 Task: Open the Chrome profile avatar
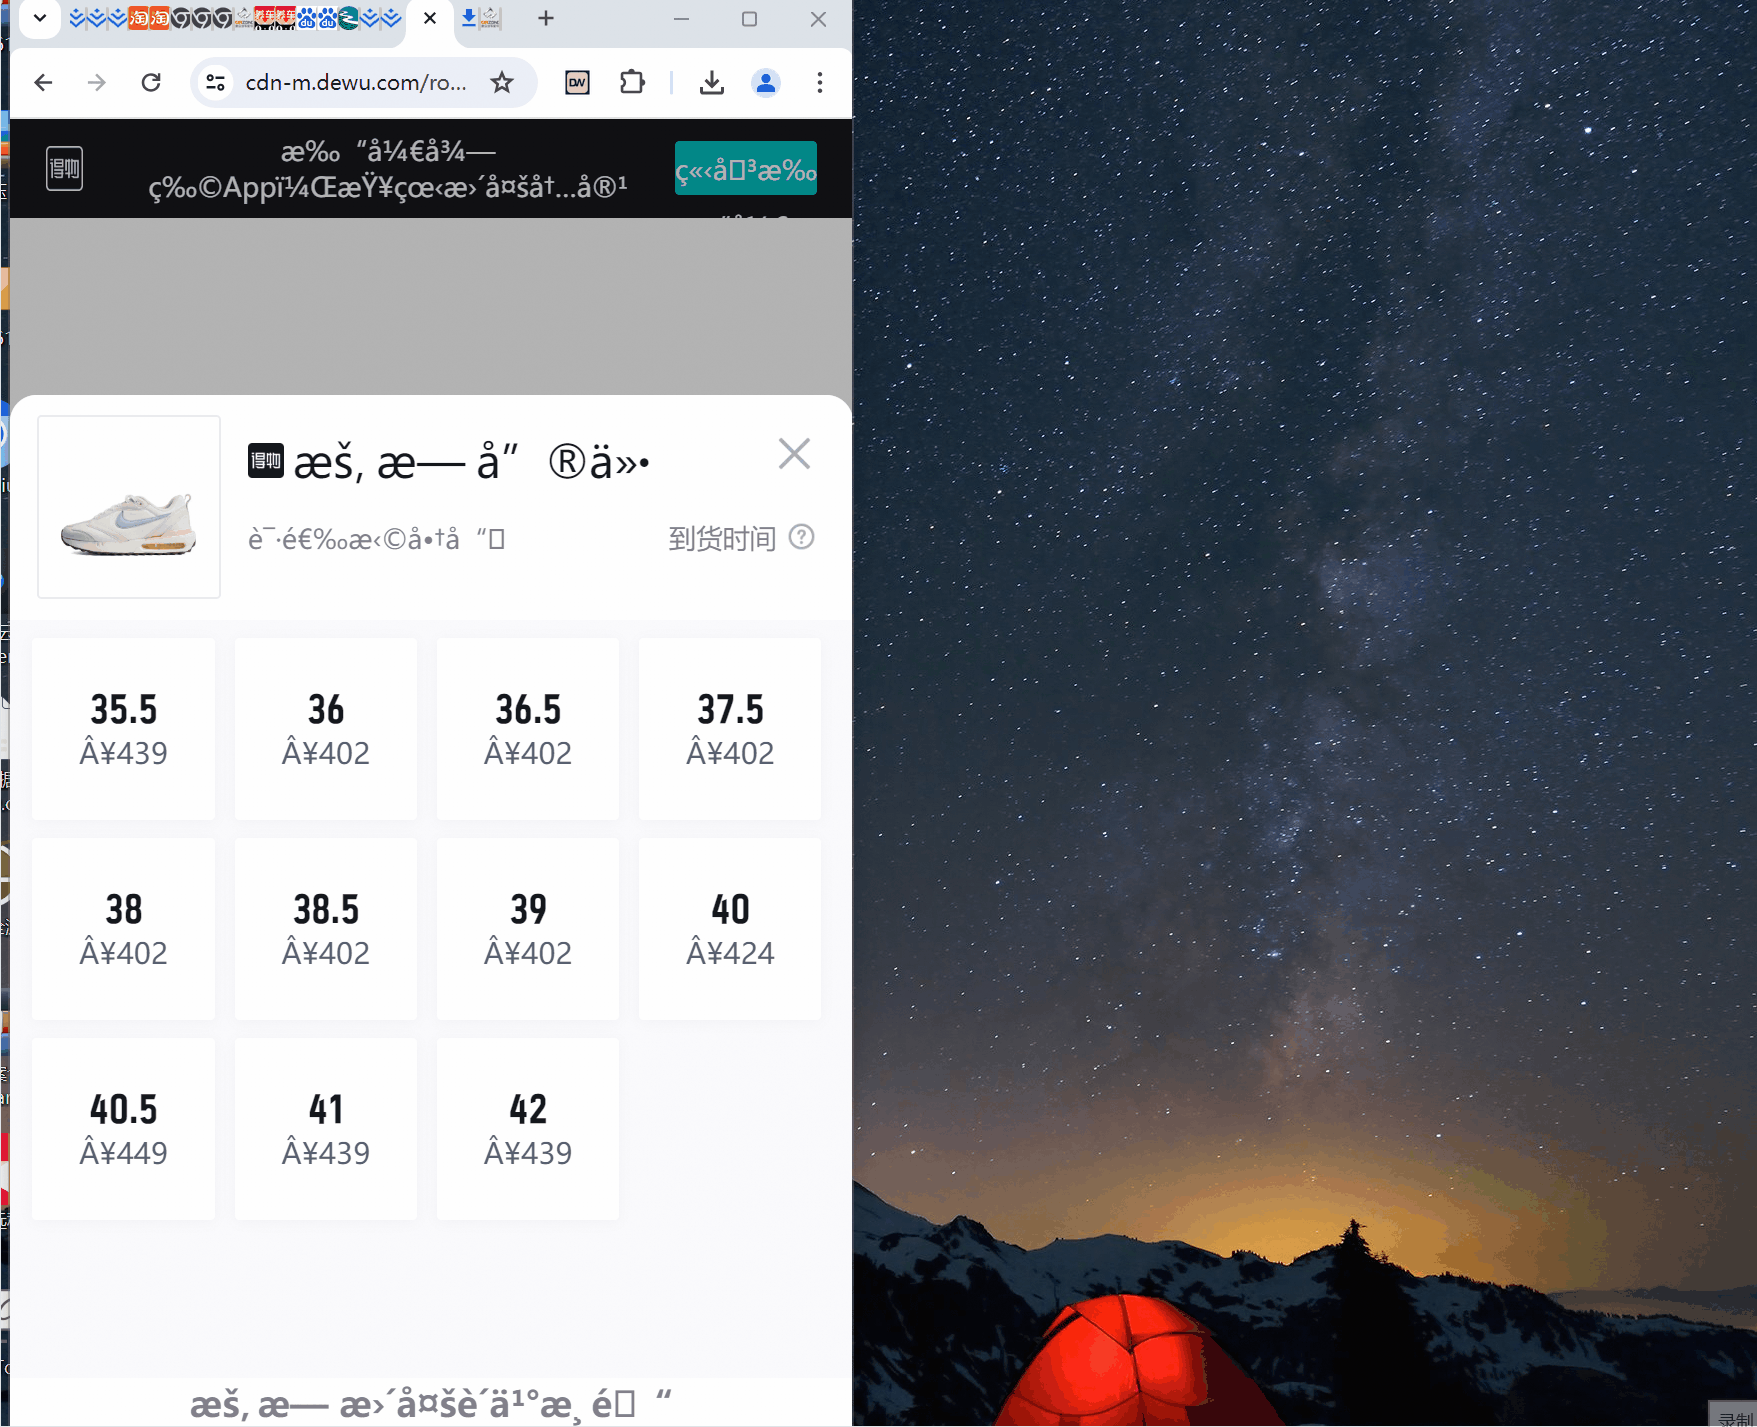point(766,82)
